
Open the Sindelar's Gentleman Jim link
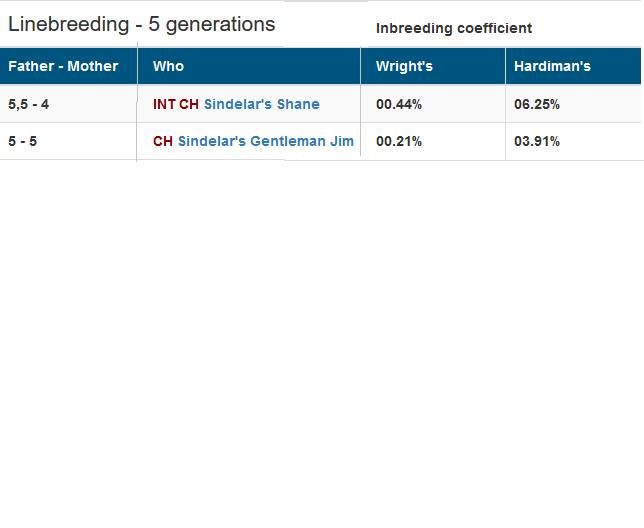click(266, 141)
